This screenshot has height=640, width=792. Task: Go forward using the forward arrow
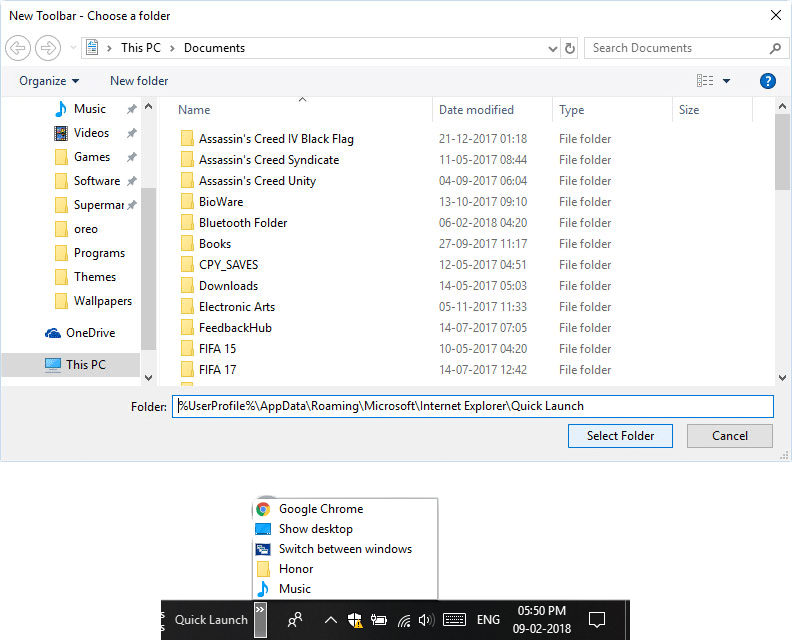[48, 48]
